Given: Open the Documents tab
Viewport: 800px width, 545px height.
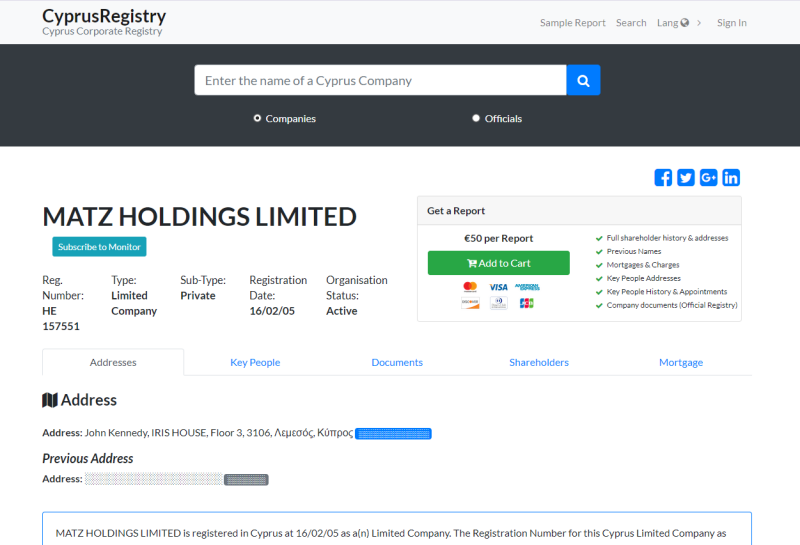Looking at the screenshot, I should point(397,362).
